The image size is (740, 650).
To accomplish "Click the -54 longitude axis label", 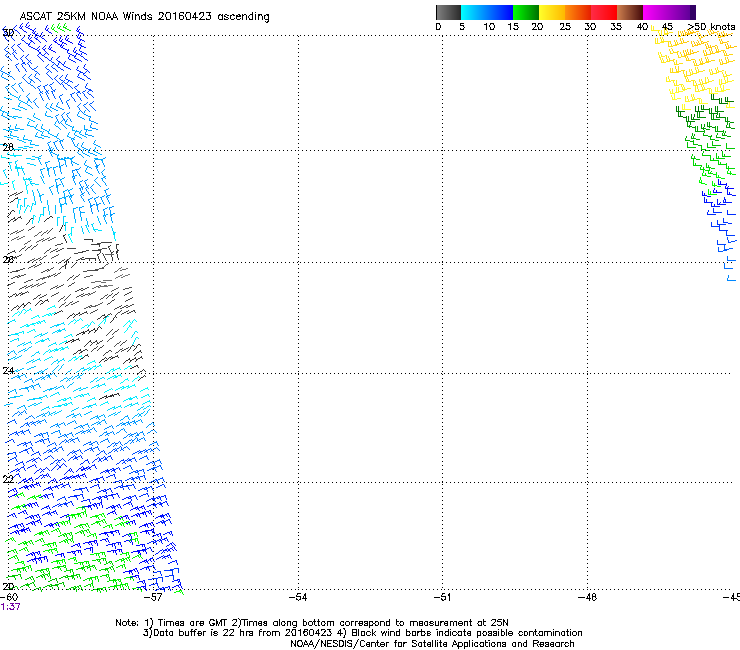I will (298, 597).
